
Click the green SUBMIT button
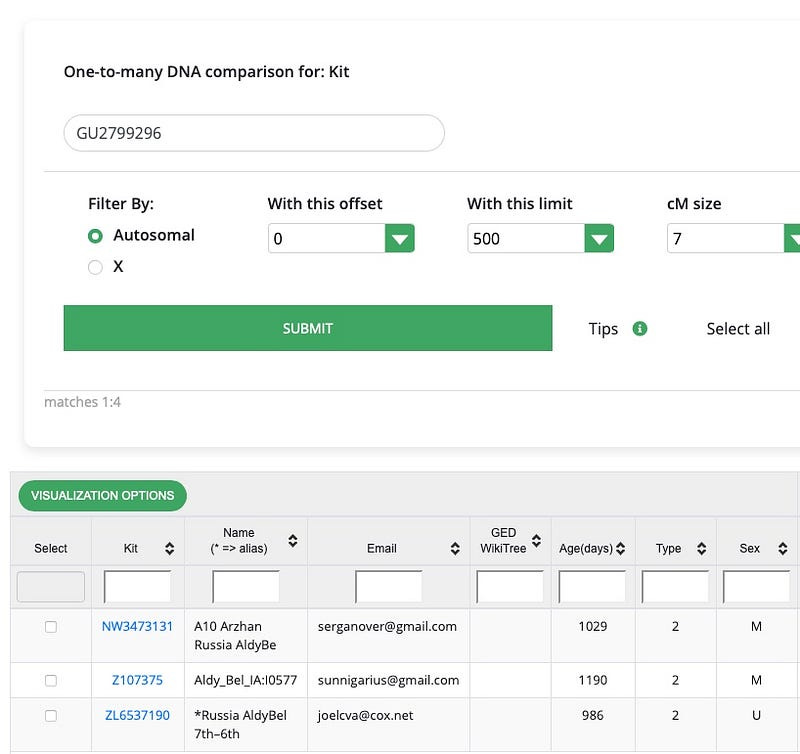coord(308,328)
